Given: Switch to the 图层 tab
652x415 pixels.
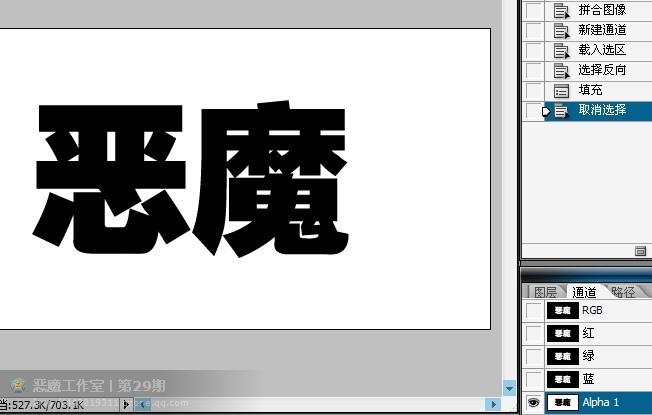Looking at the screenshot, I should tap(545, 292).
